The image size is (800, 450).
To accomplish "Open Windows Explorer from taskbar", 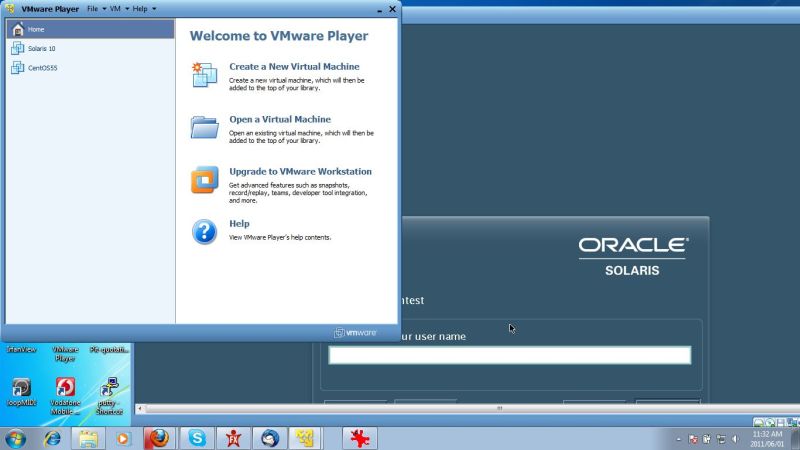I will 88,438.
